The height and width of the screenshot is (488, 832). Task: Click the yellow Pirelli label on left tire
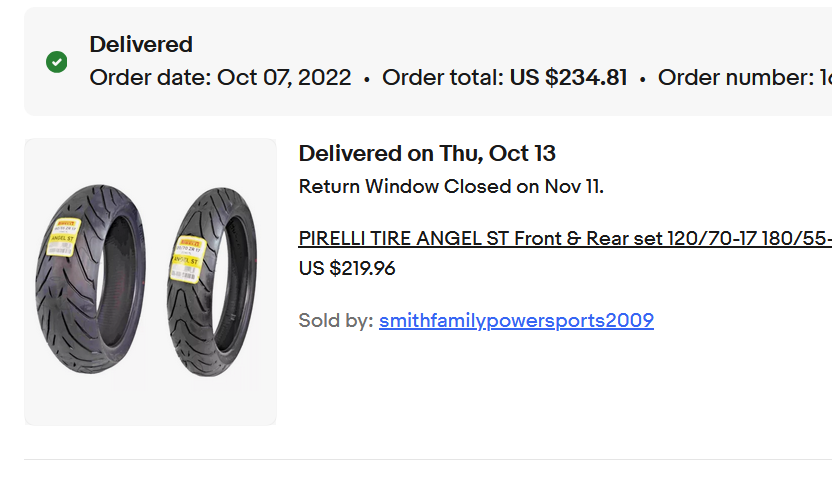coord(64,237)
